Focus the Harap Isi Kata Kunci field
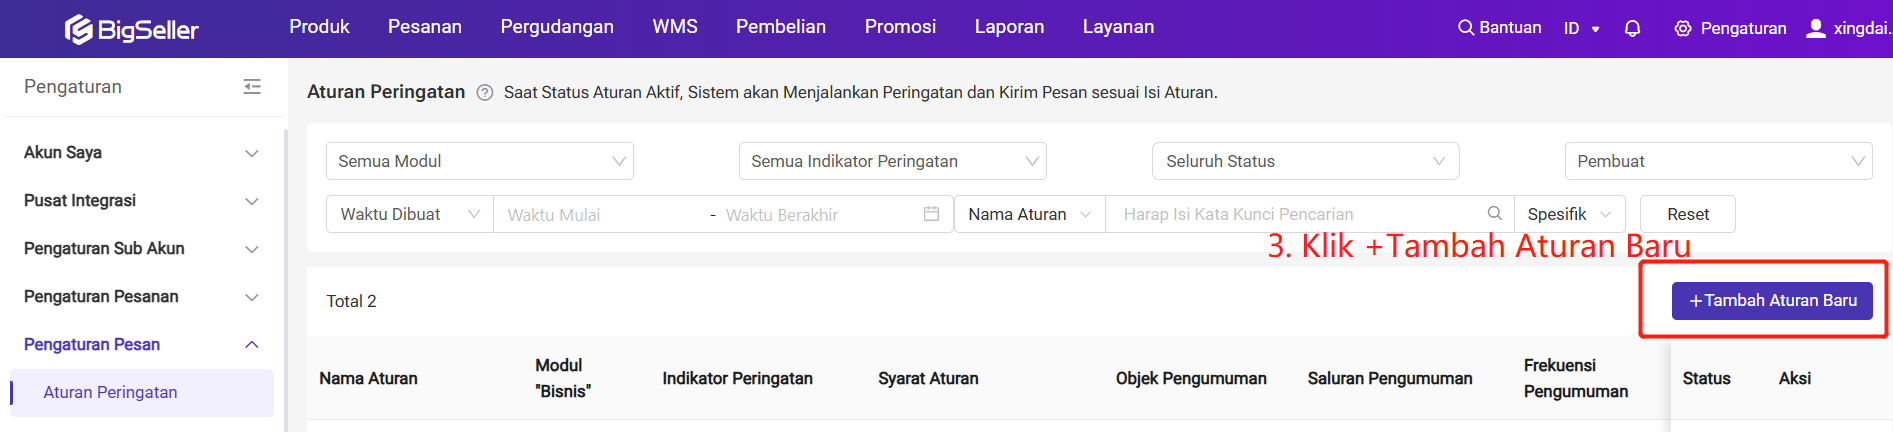Viewport: 1893px width, 432px height. coord(1300,214)
